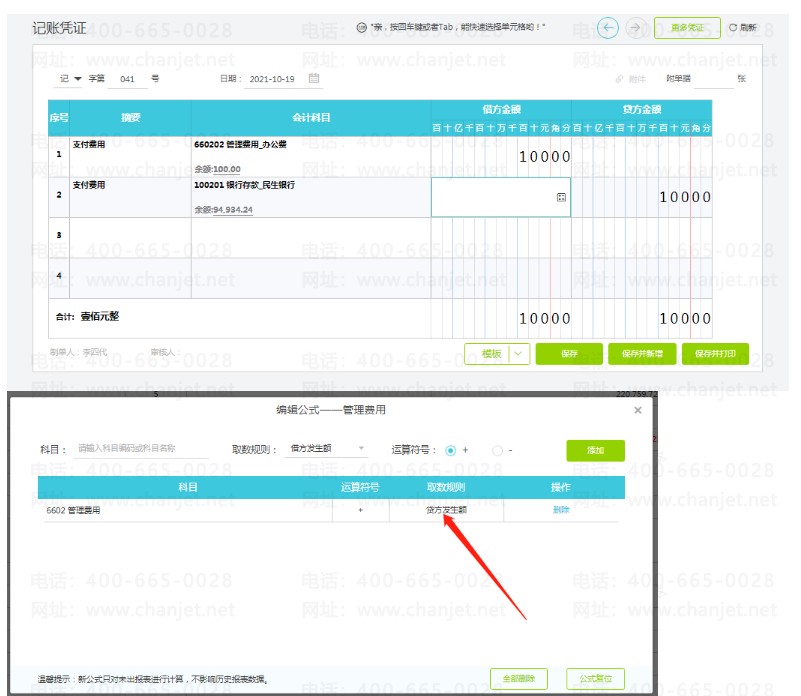Click row 1 debit amount 10000

coord(545,157)
